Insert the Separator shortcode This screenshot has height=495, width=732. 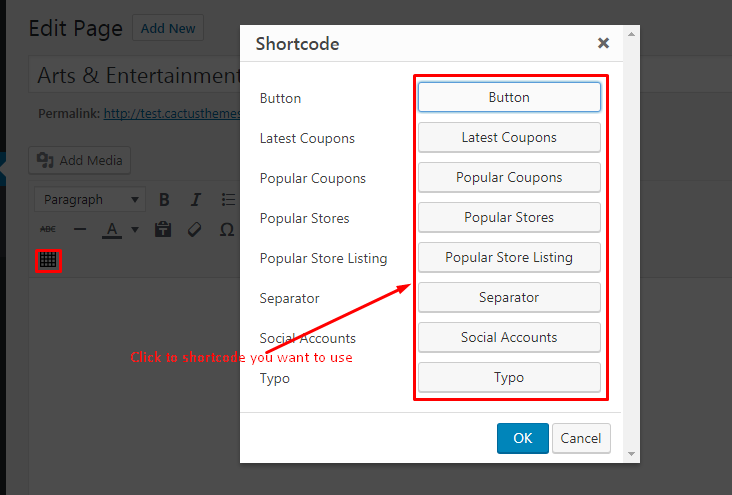pos(509,297)
